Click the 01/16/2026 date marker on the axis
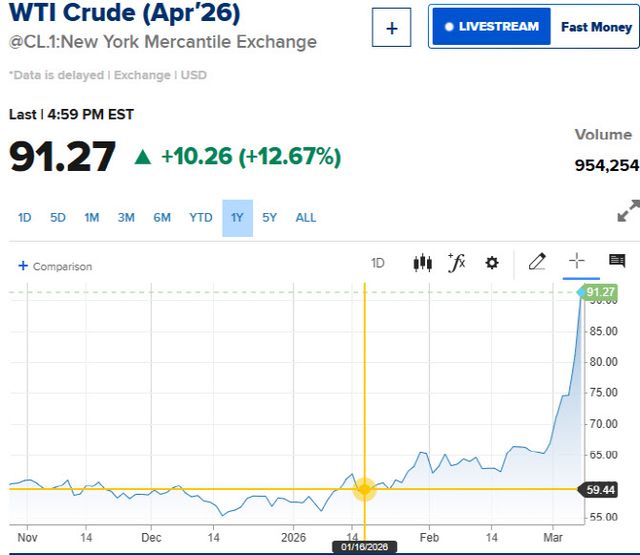The height and width of the screenshot is (555, 640). pos(364,547)
